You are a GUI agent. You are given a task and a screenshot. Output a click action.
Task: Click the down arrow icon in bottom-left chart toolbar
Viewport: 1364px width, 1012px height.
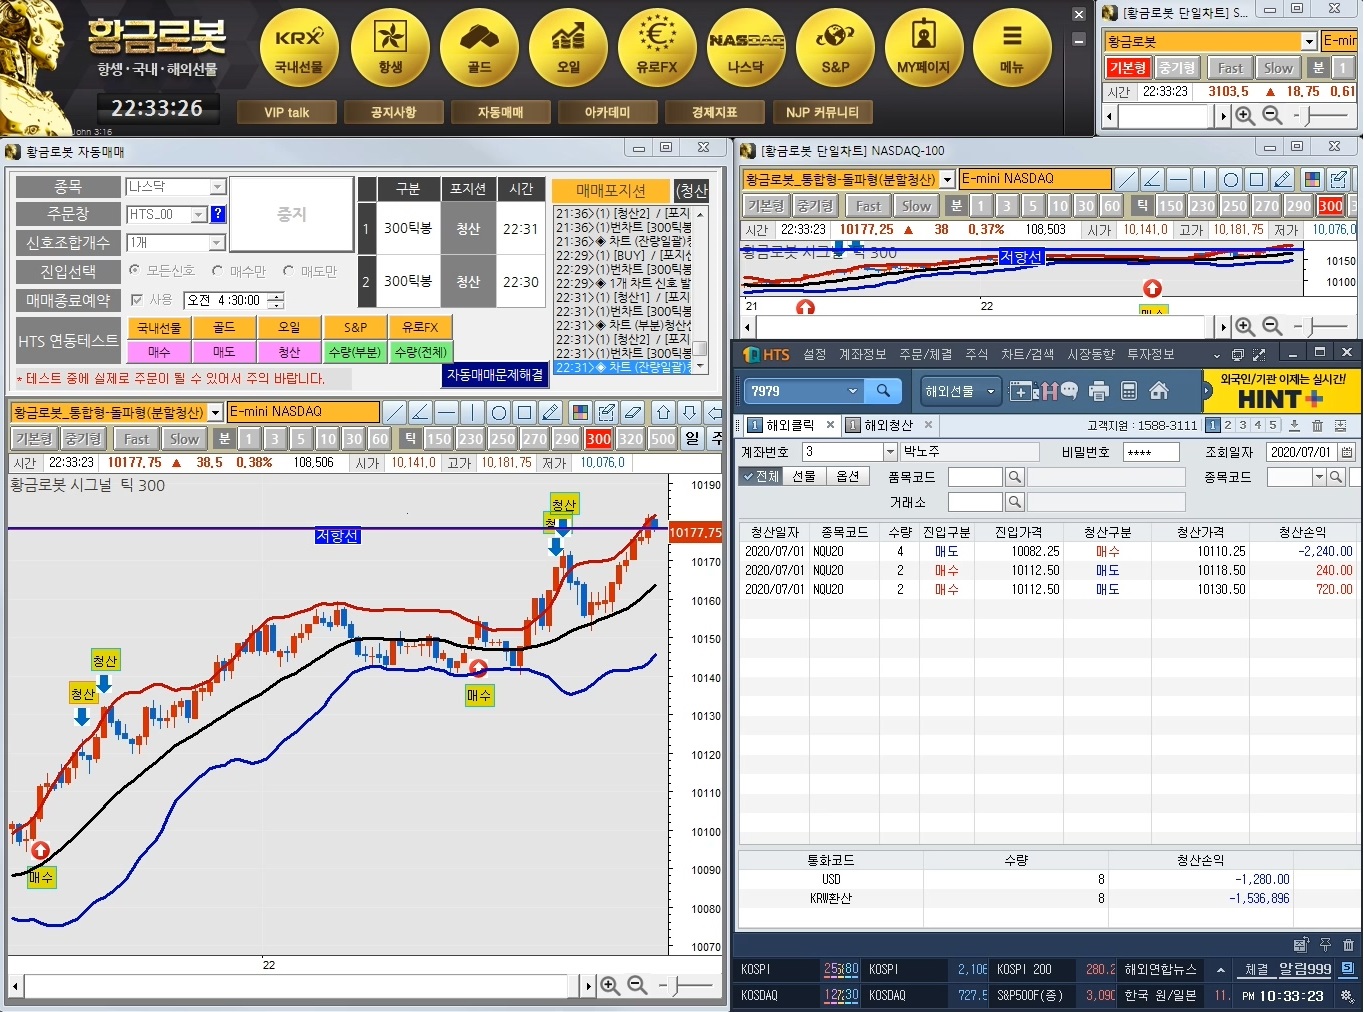tap(689, 412)
